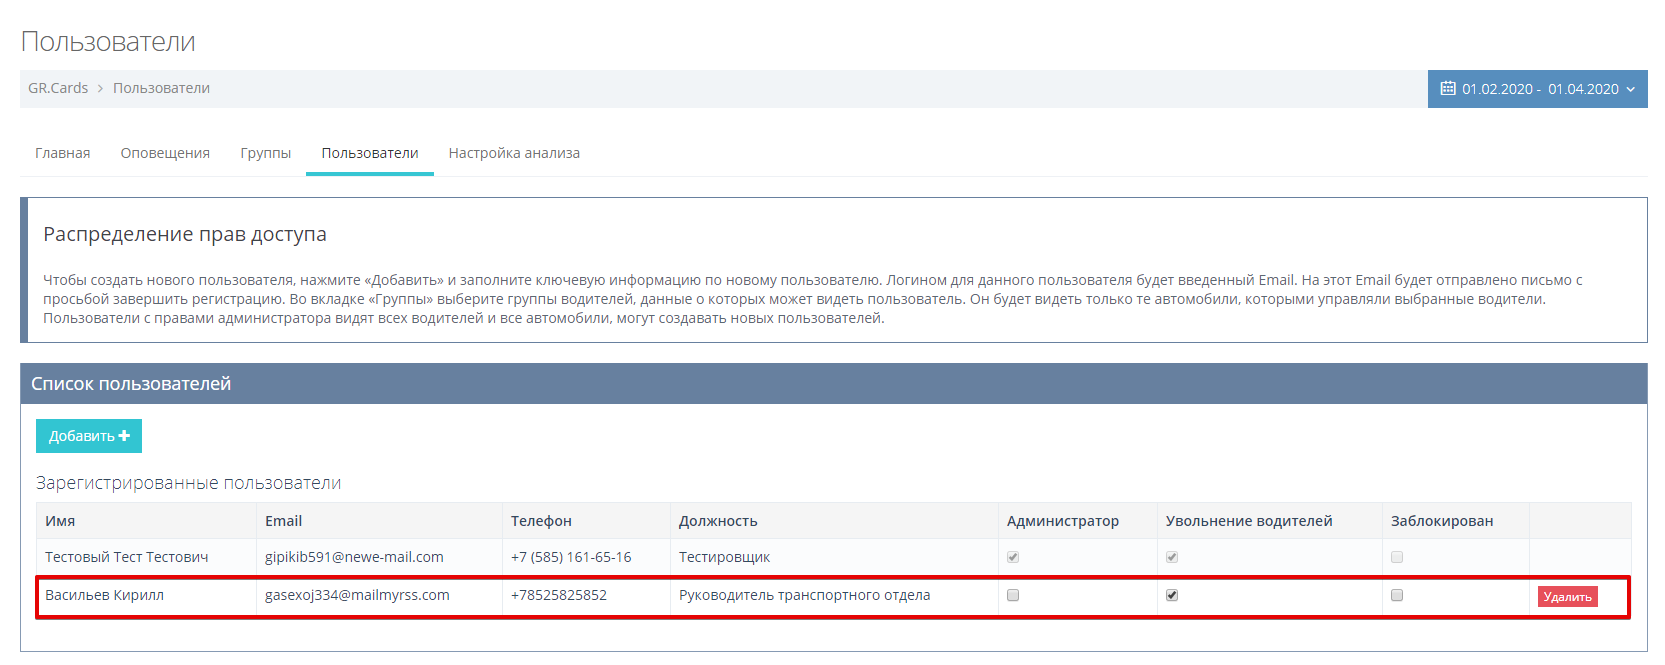Click email gasexoj334@mailmyrss.com
Image resolution: width=1665 pixels, height=665 pixels.
point(357,595)
